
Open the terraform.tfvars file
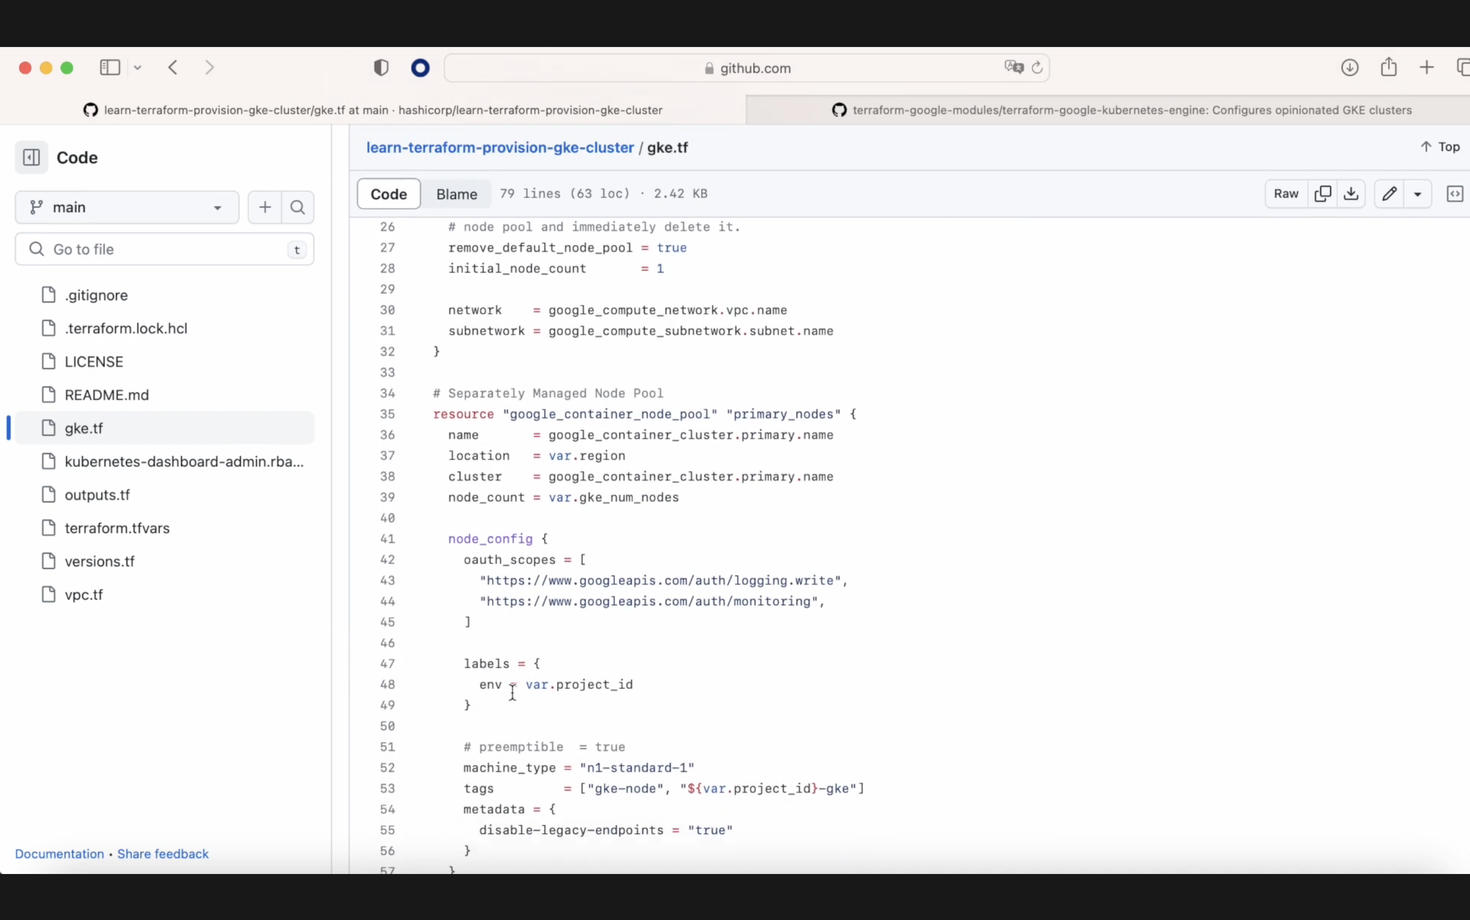pos(165,528)
